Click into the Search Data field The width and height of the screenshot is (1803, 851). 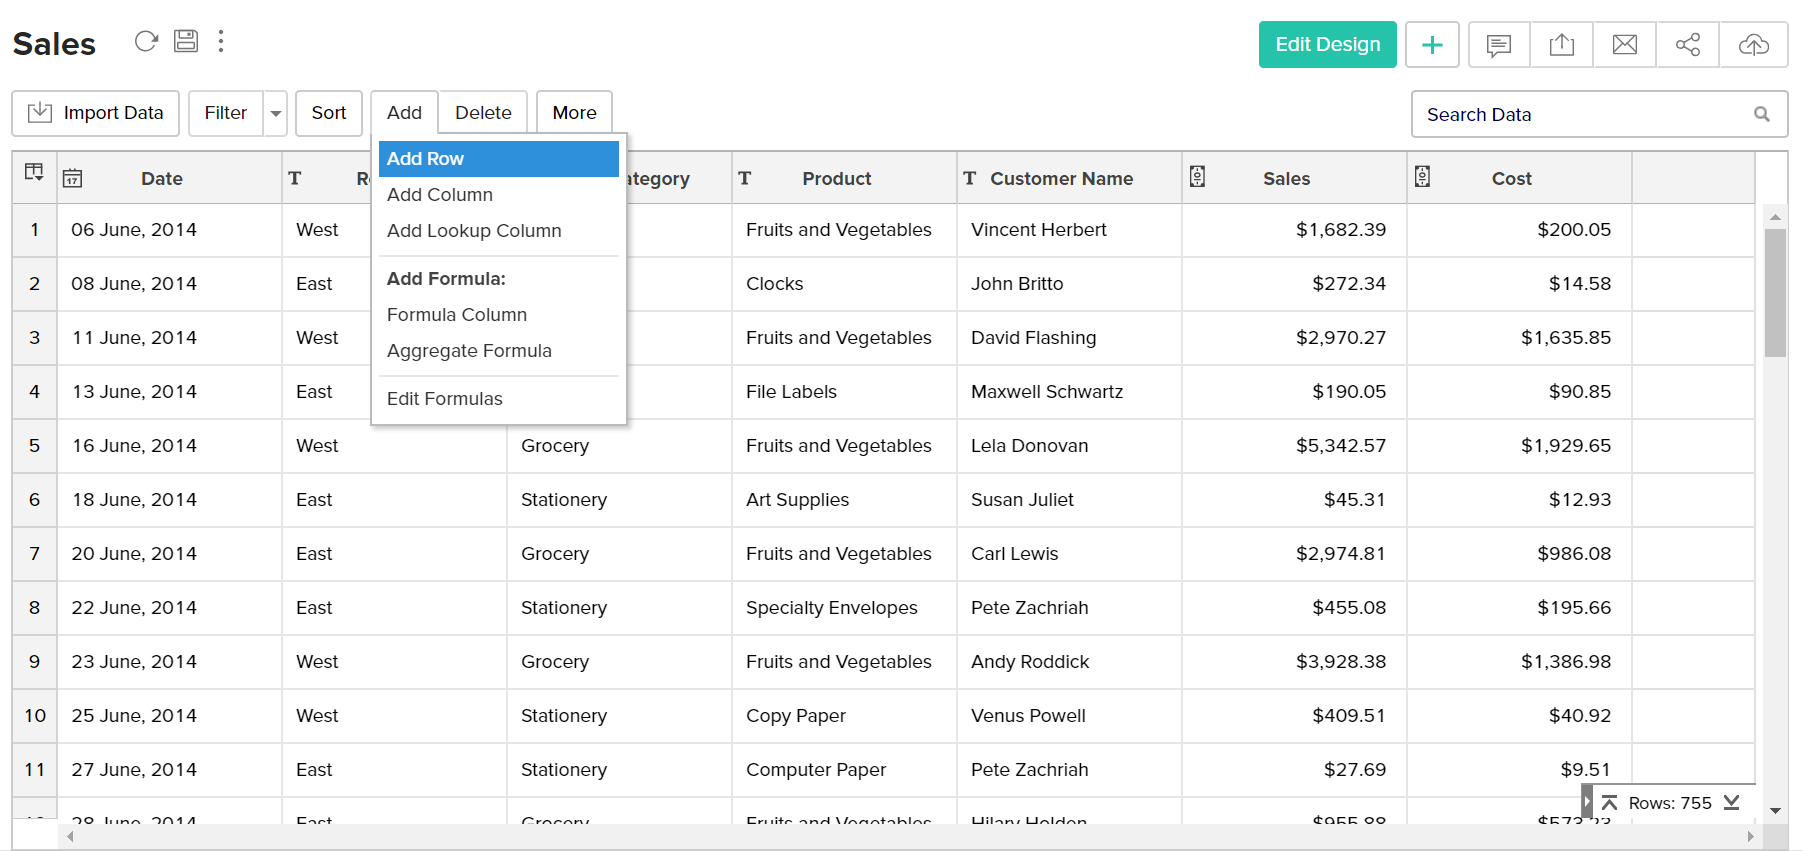[x=1580, y=115]
